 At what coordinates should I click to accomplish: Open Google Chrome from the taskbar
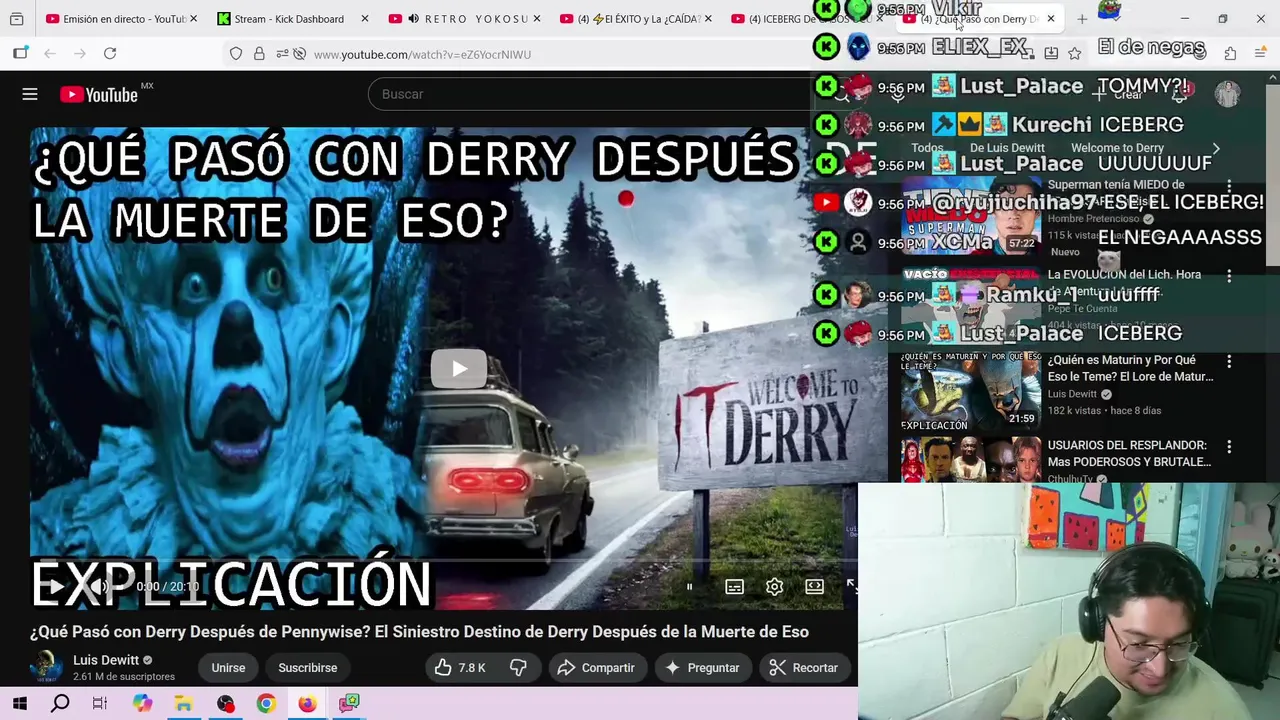coord(265,704)
